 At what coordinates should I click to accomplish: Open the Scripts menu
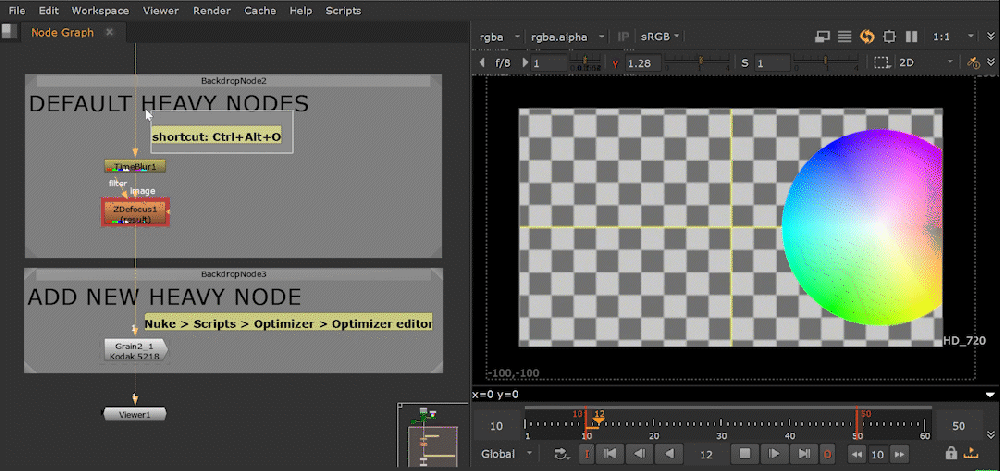[343, 11]
